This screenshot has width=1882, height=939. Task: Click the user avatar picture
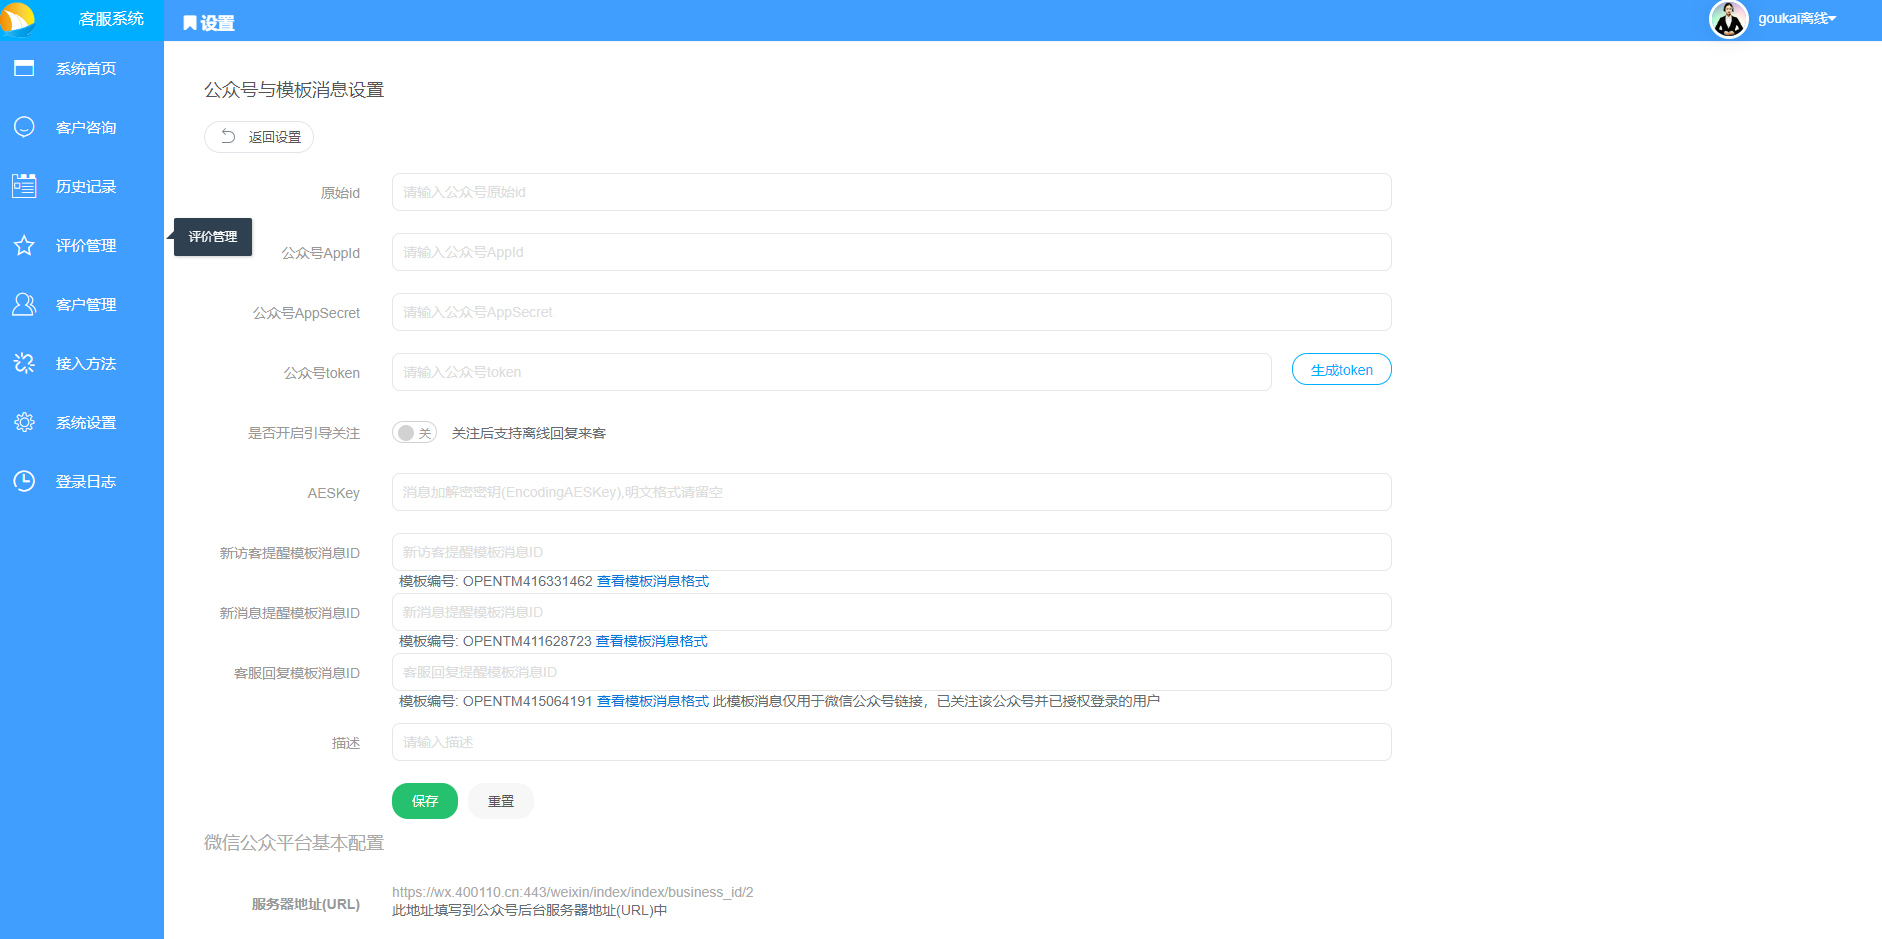point(1728,19)
